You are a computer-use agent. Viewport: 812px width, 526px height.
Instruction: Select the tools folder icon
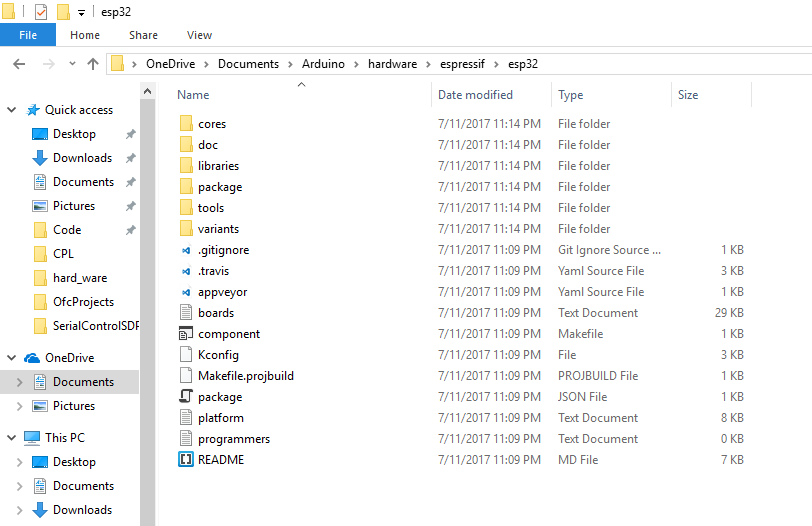(x=186, y=208)
